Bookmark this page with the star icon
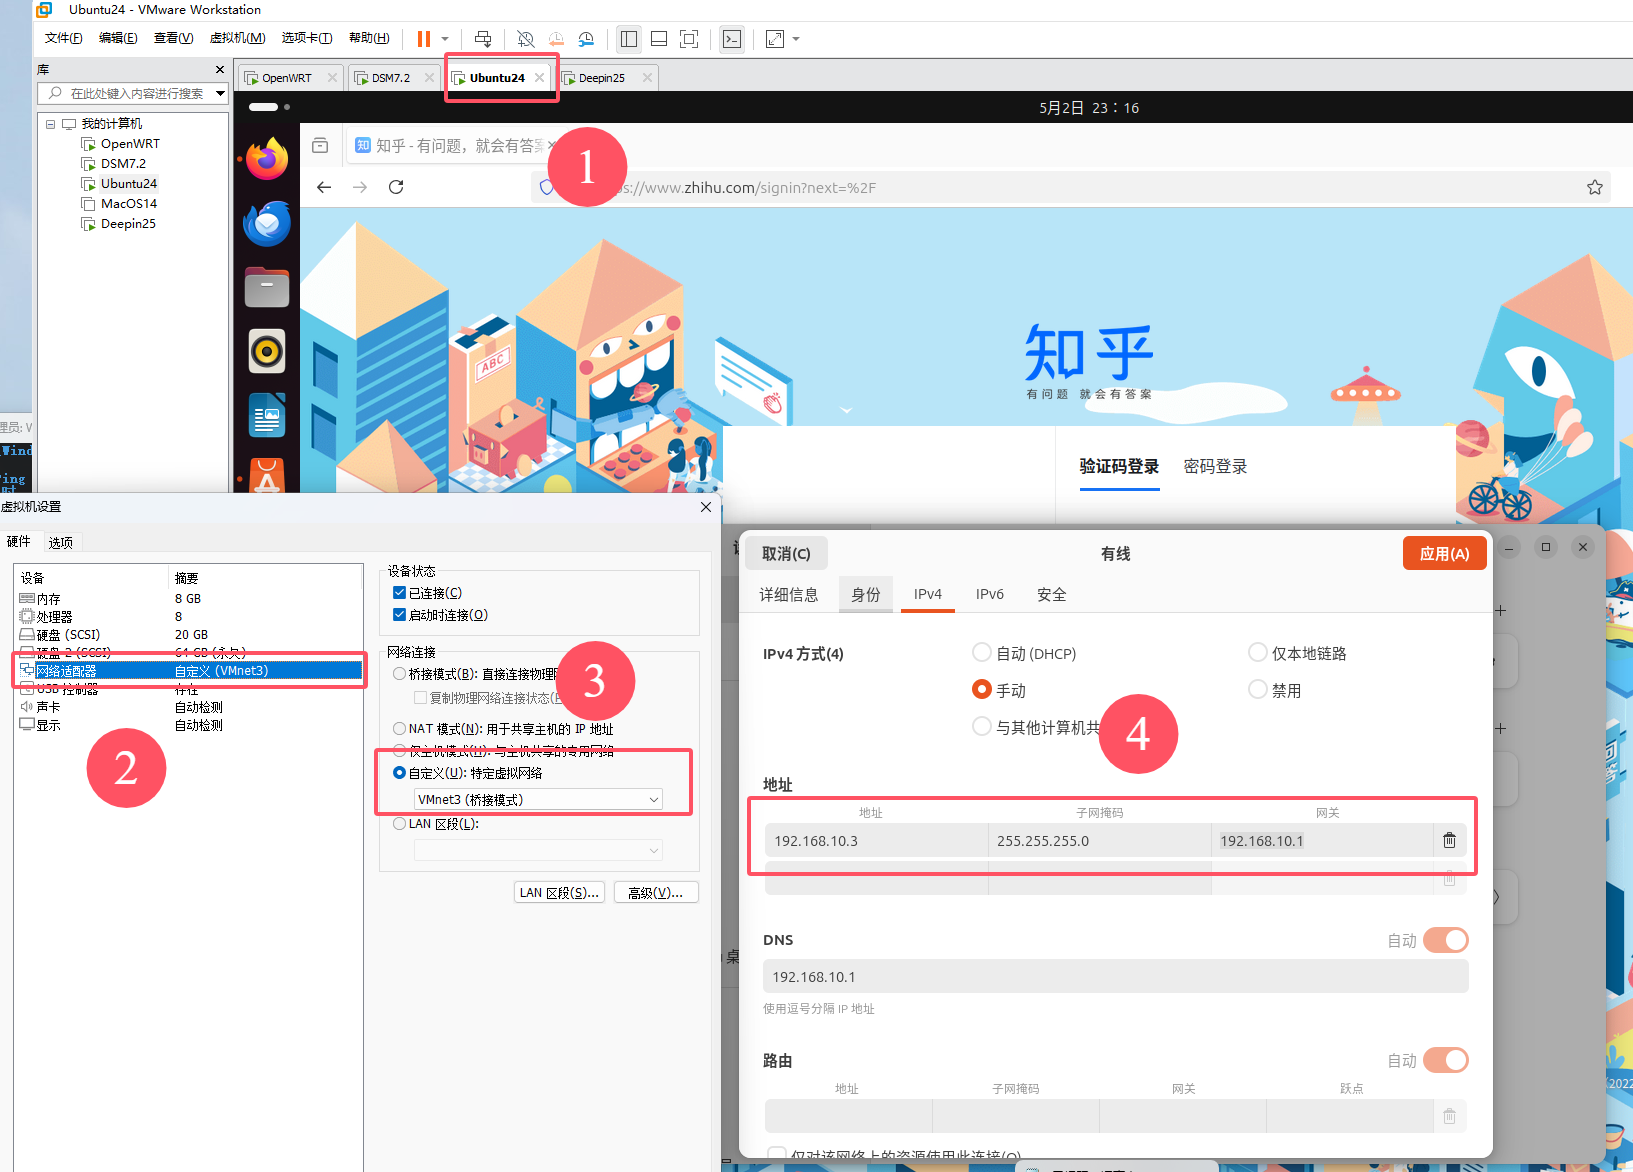Image resolution: width=1633 pixels, height=1172 pixels. point(1595,187)
